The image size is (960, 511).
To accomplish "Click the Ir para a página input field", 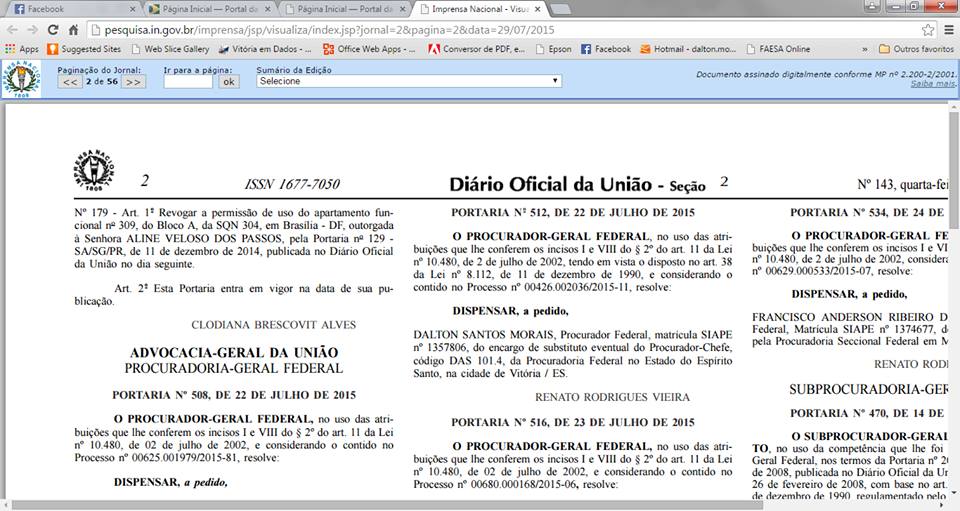I will click(188, 82).
